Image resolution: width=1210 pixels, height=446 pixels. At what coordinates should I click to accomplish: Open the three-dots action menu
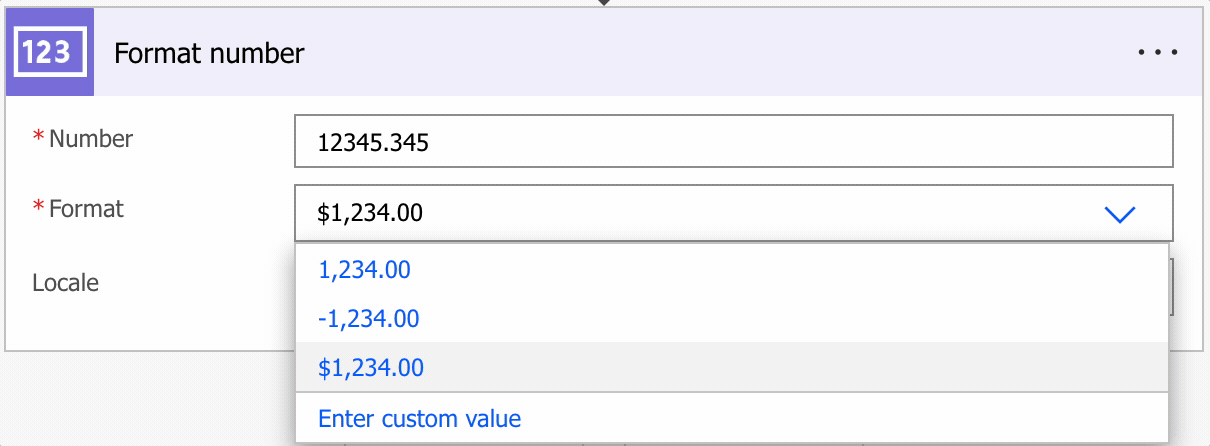coord(1158,53)
